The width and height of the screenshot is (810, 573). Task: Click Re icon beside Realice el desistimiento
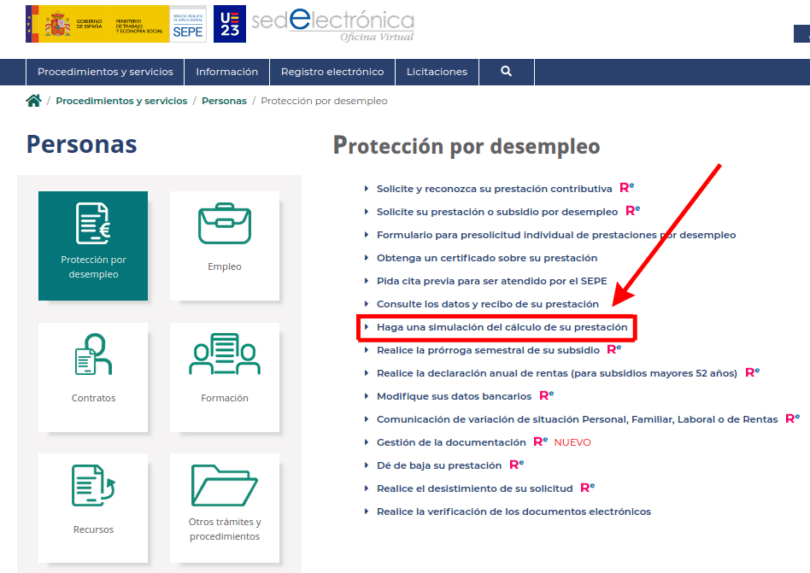point(588,487)
